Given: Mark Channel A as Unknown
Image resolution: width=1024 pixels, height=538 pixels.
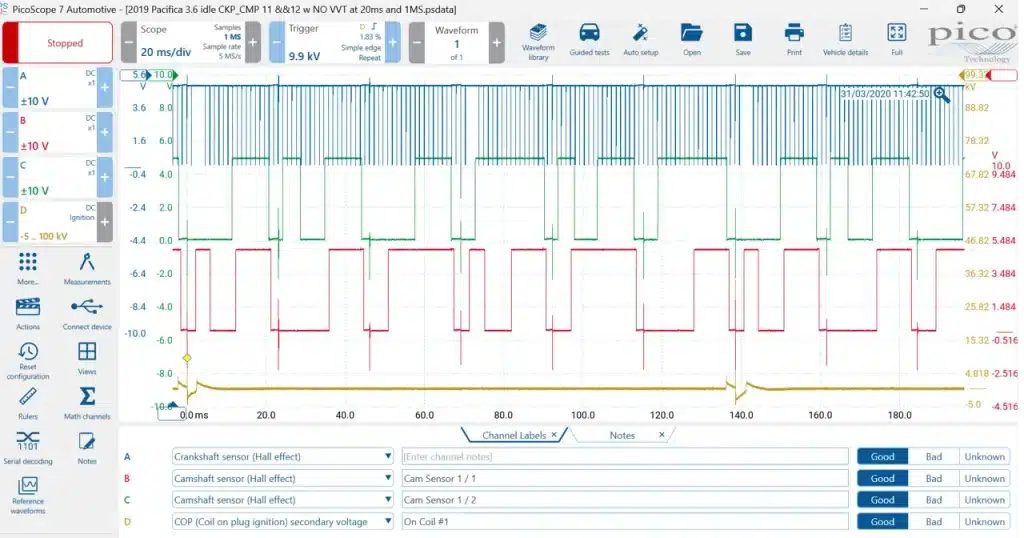Looking at the screenshot, I should pyautogui.click(x=985, y=456).
